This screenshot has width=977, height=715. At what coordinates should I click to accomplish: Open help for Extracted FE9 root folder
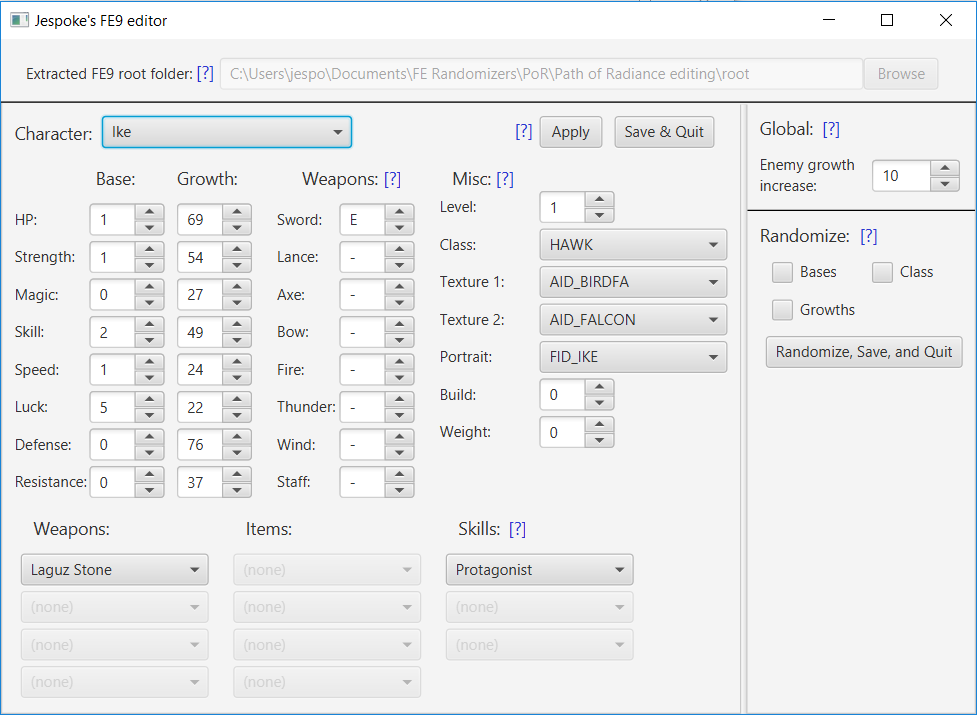pos(205,73)
